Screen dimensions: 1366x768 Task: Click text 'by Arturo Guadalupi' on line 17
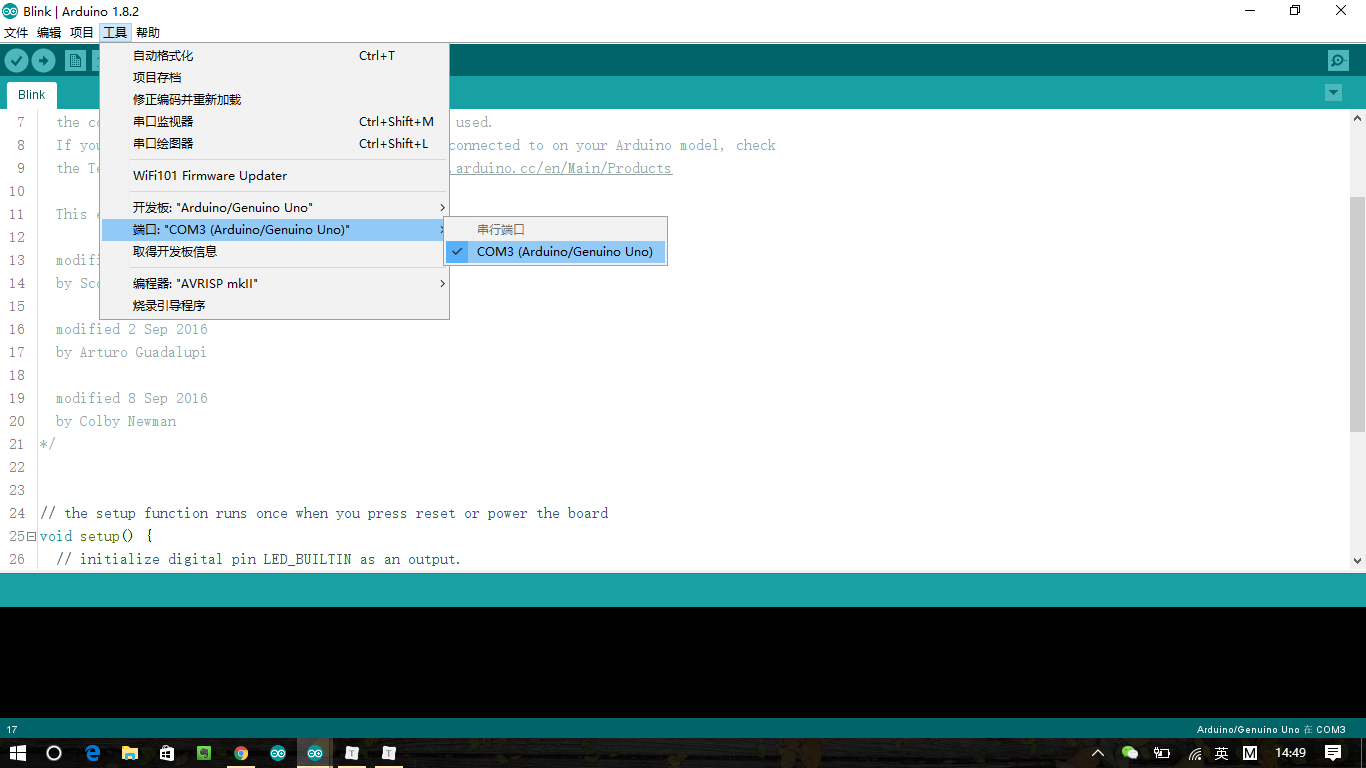pos(131,352)
